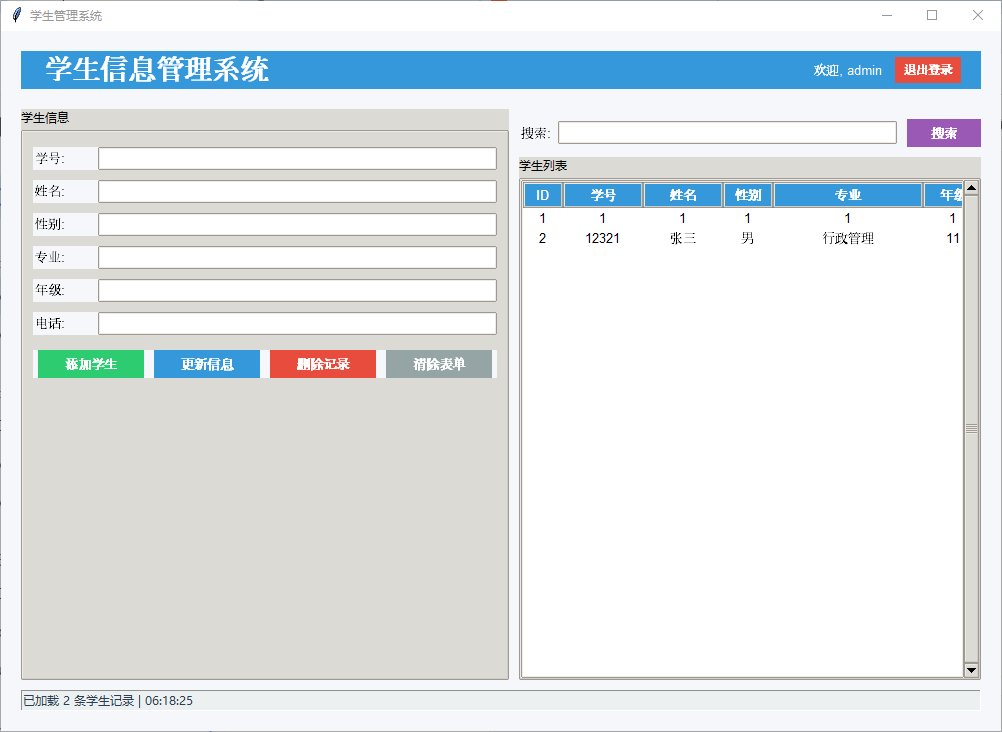
Task: Click the purple 搜索 search button
Action: tap(943, 132)
